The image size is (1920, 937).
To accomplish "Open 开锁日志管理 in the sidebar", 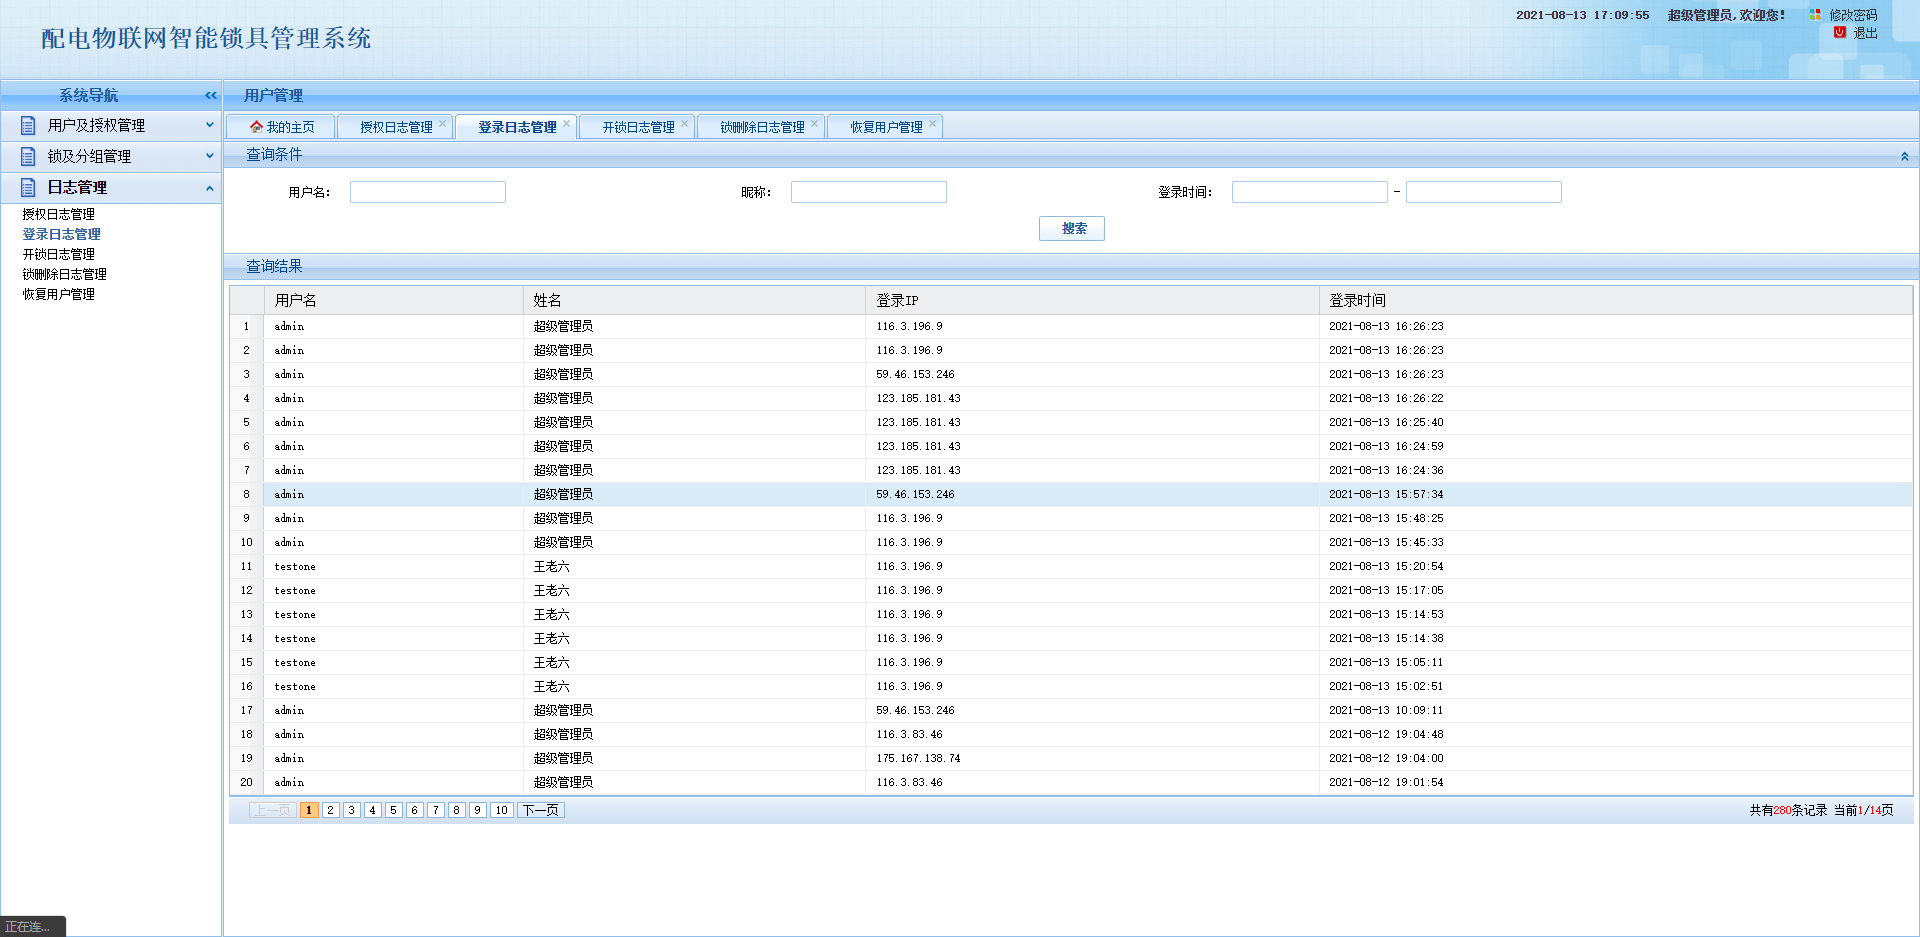I will coord(59,254).
